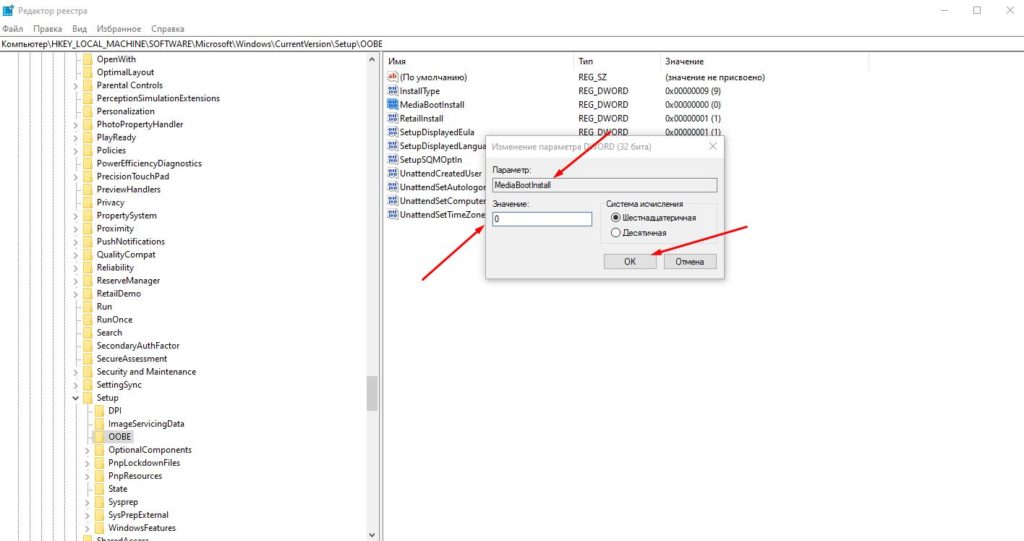Click the Privacy folder icon
Screen dimensions: 1024x541
(88, 203)
